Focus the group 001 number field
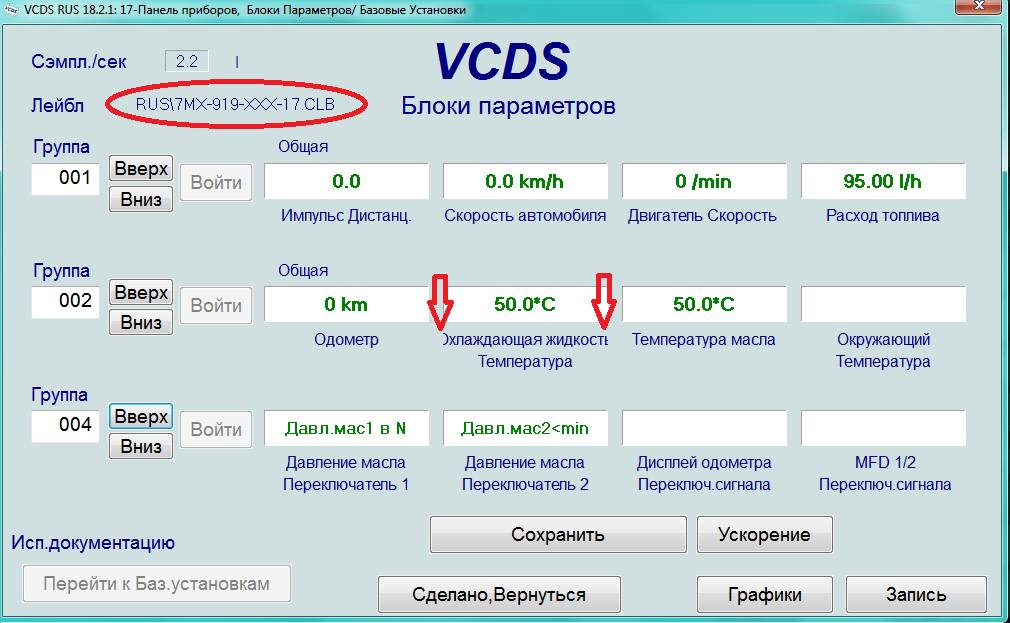Image resolution: width=1010 pixels, height=623 pixels. (x=66, y=179)
